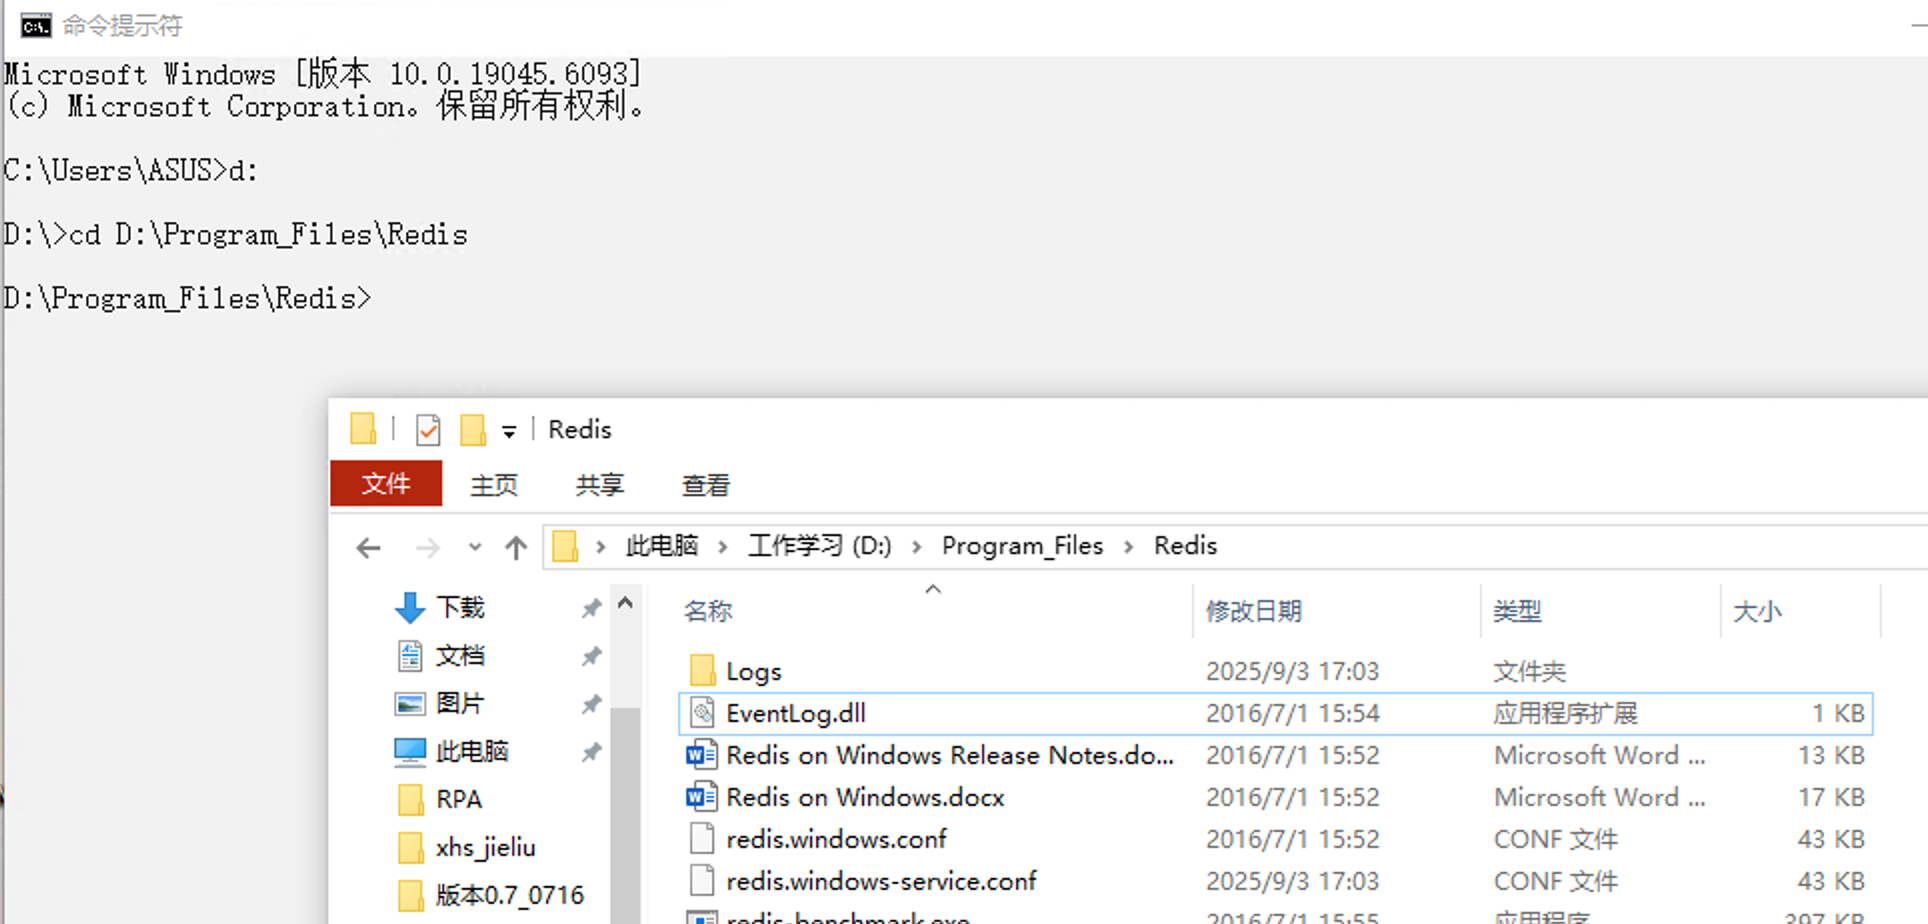Image resolution: width=1928 pixels, height=924 pixels.
Task: Click the 2025/9/3 17:03 date of Logs
Action: tap(1292, 671)
